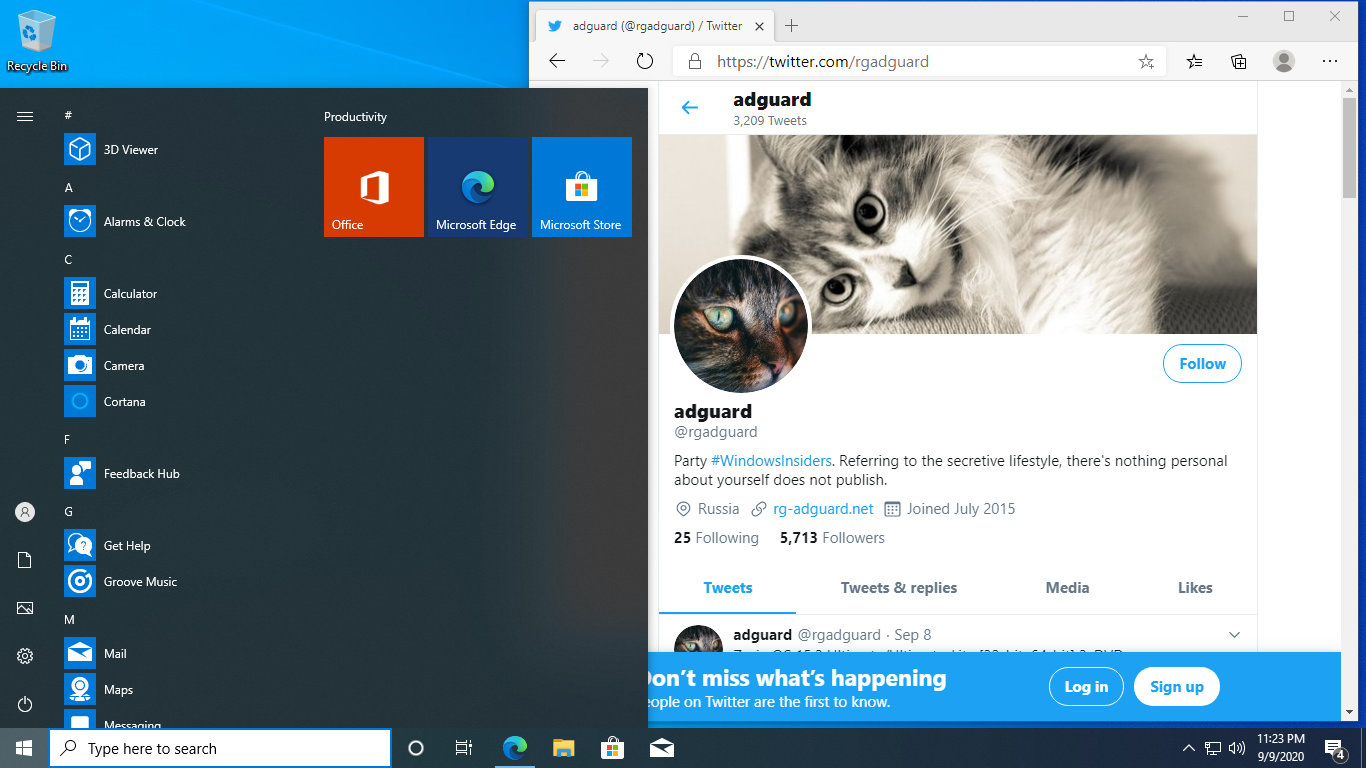Open the #WindowsInsiders hashtag link

tap(771, 461)
